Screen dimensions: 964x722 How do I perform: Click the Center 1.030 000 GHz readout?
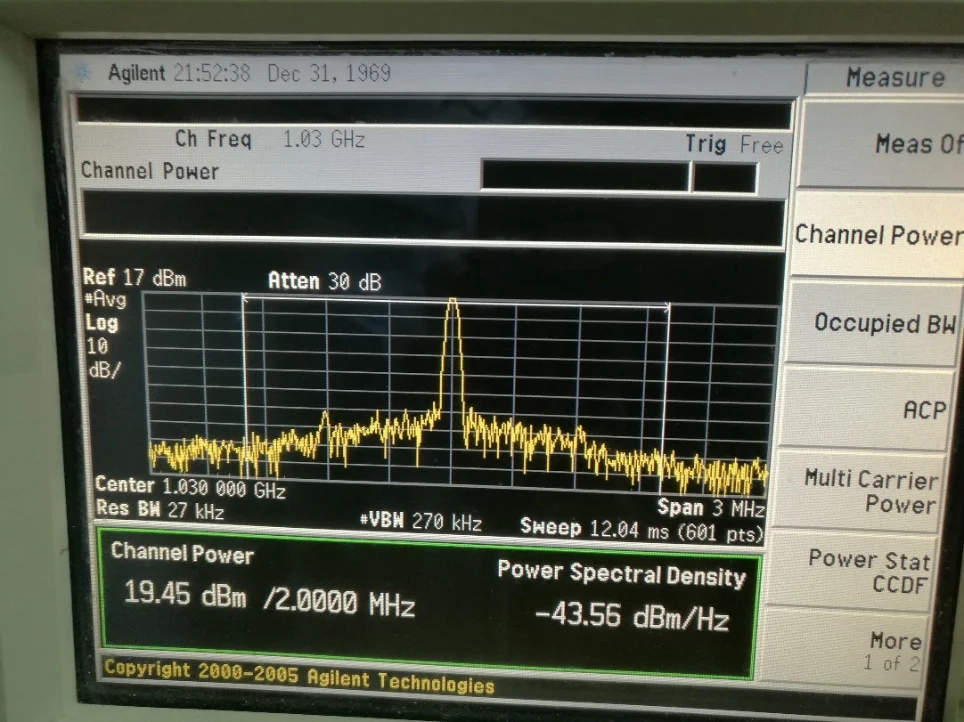click(191, 487)
